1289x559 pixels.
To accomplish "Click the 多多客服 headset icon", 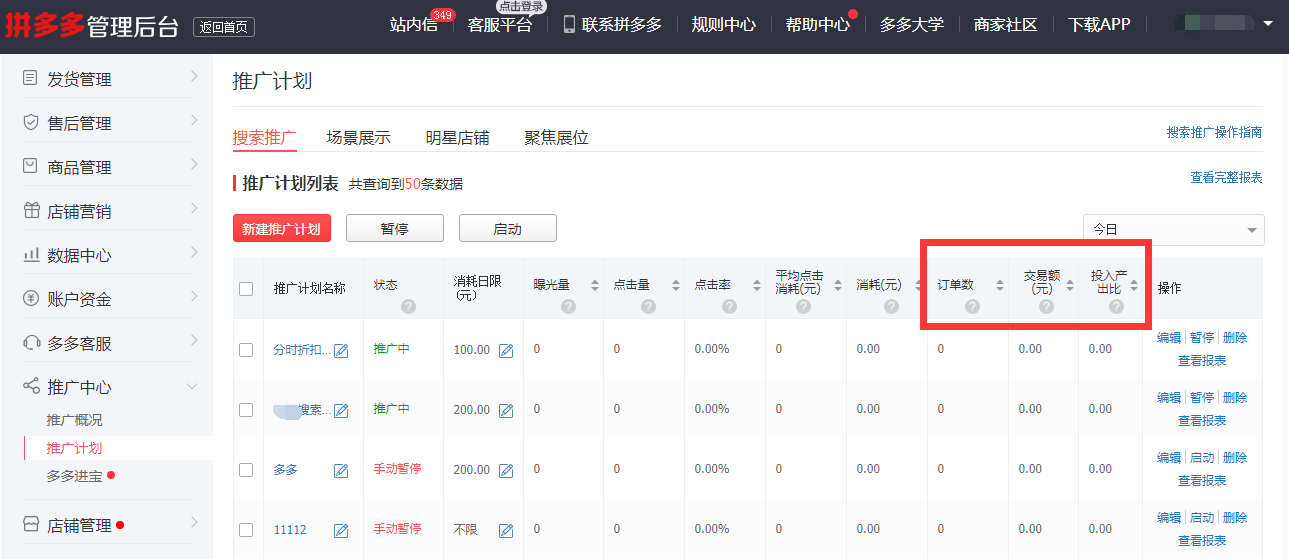I will (x=30, y=342).
